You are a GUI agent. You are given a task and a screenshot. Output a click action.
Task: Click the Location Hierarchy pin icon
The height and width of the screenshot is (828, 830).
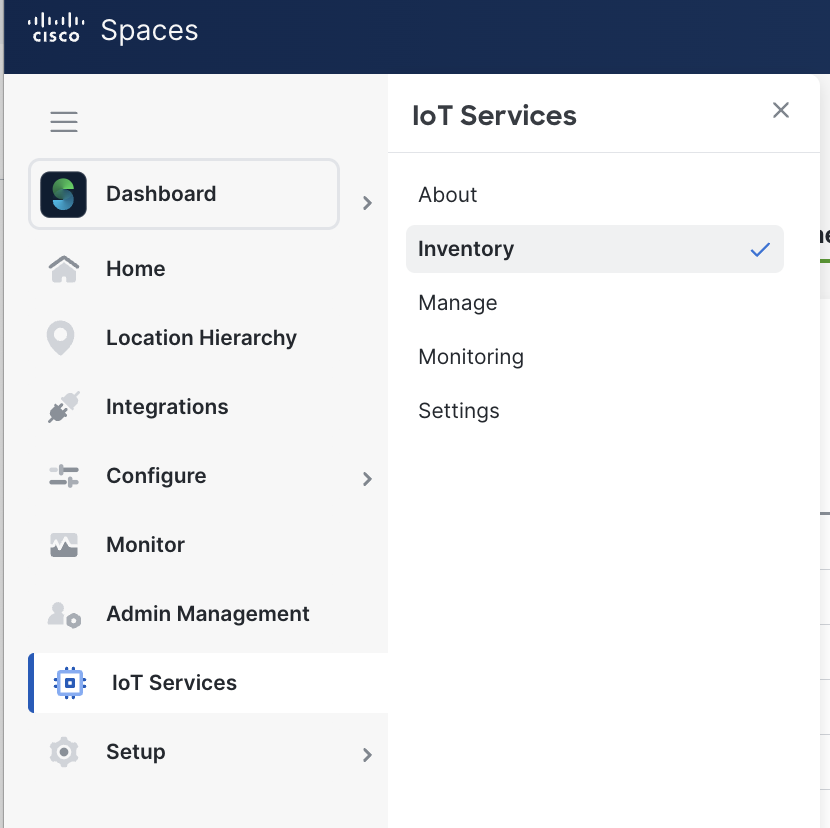pyautogui.click(x=60, y=338)
